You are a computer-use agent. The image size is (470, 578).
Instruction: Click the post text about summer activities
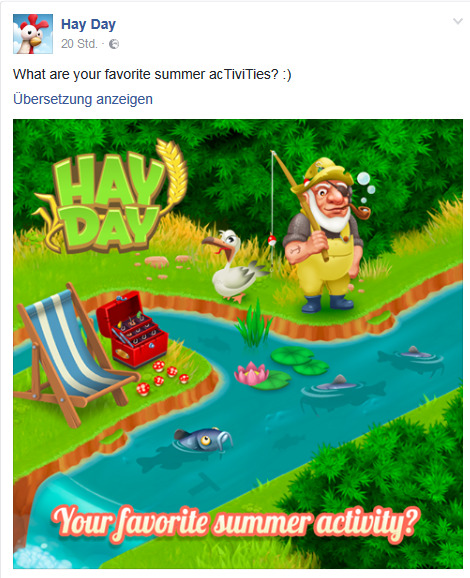[152, 74]
